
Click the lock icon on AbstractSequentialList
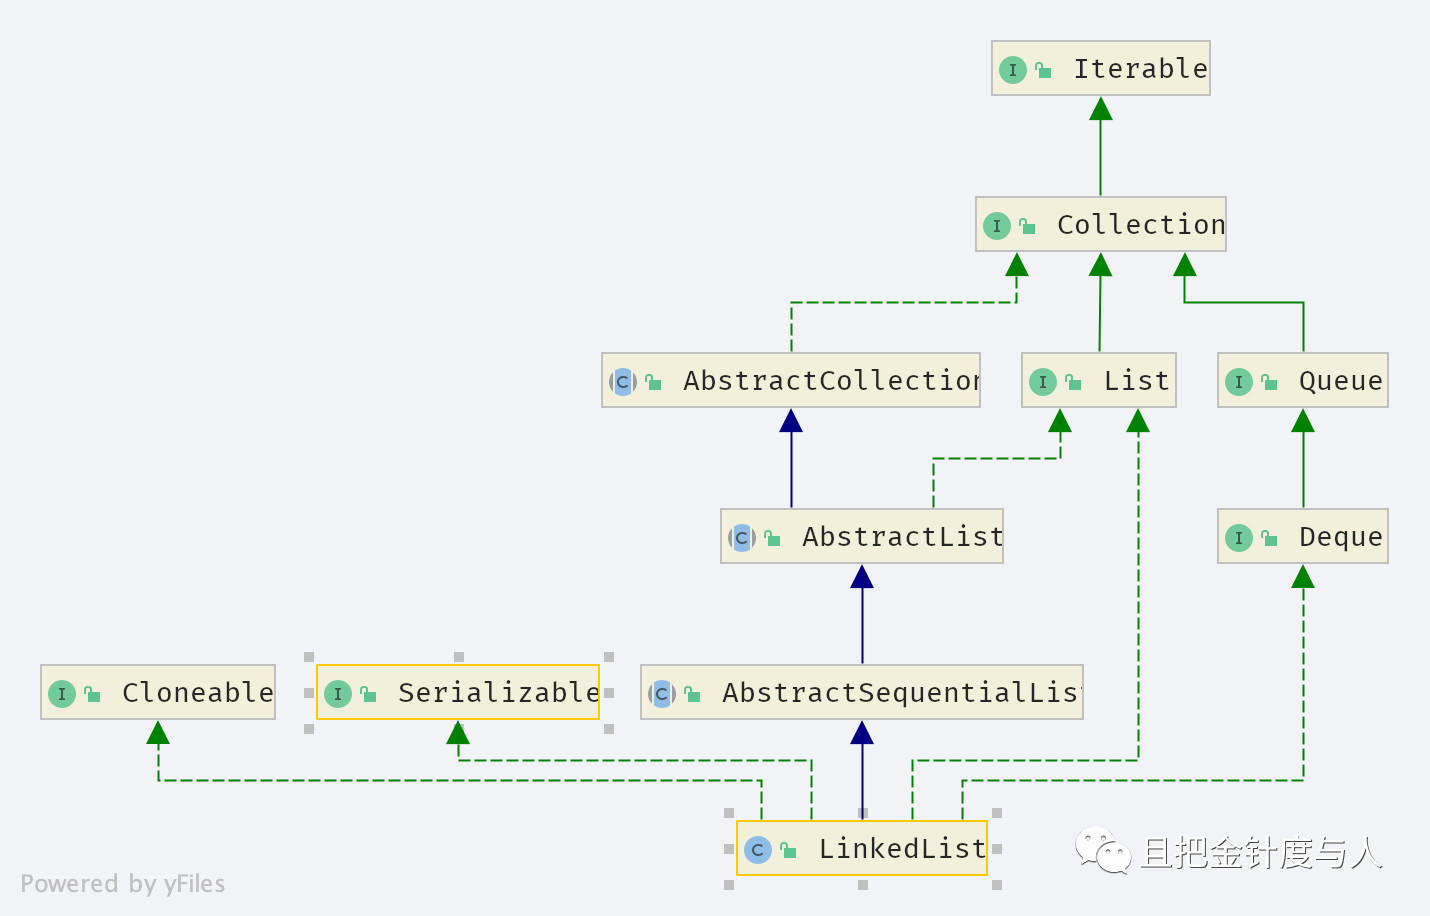[692, 694]
